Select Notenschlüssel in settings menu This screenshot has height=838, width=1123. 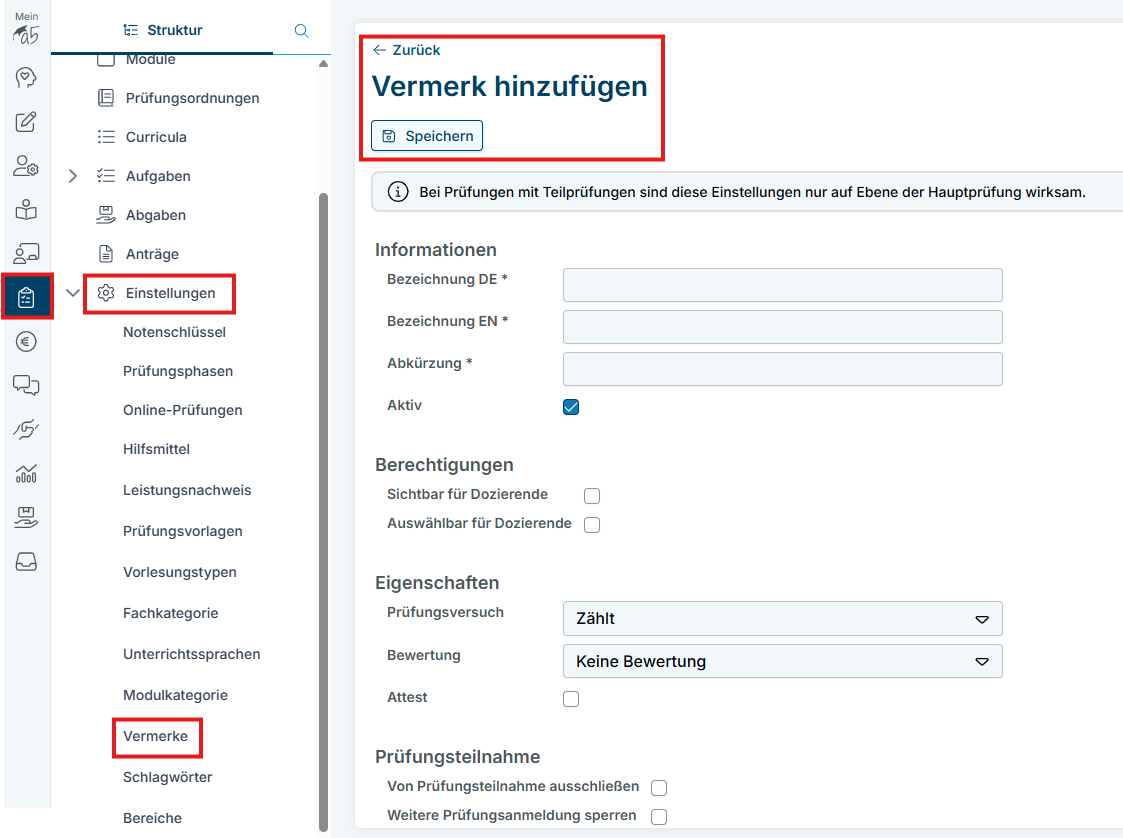[174, 332]
